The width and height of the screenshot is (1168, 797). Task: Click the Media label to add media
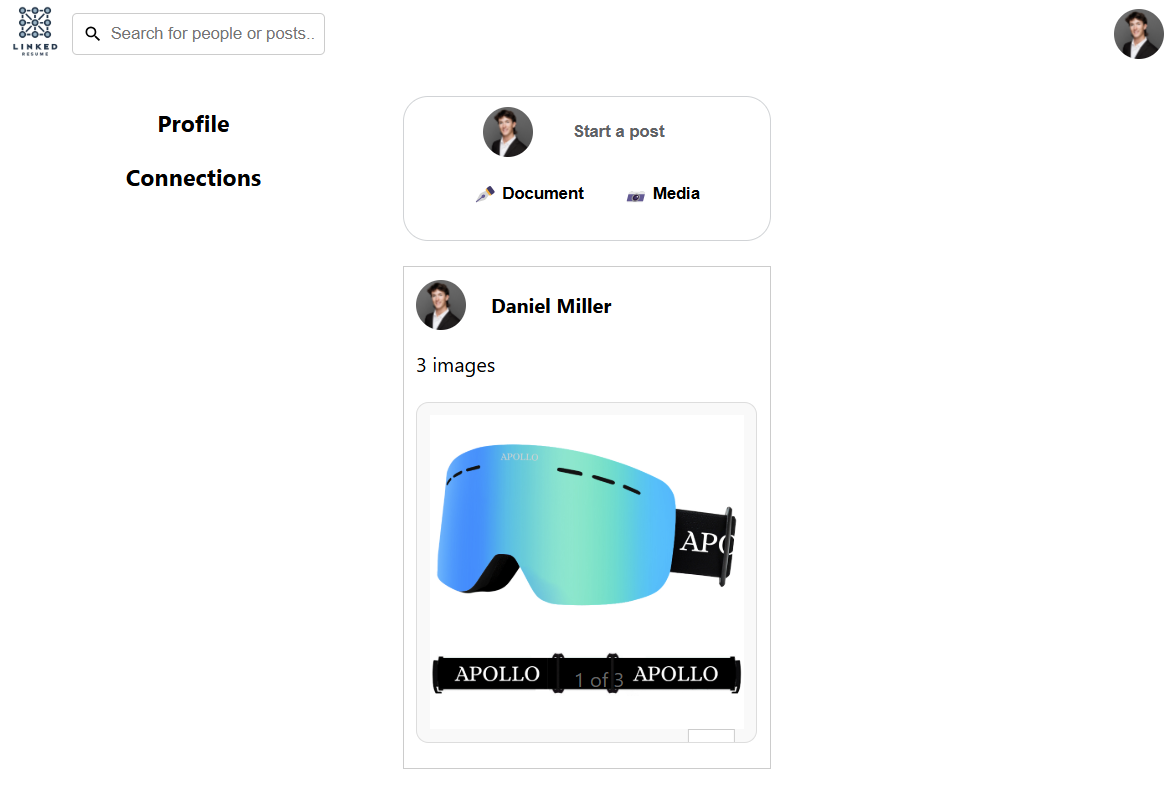675,193
